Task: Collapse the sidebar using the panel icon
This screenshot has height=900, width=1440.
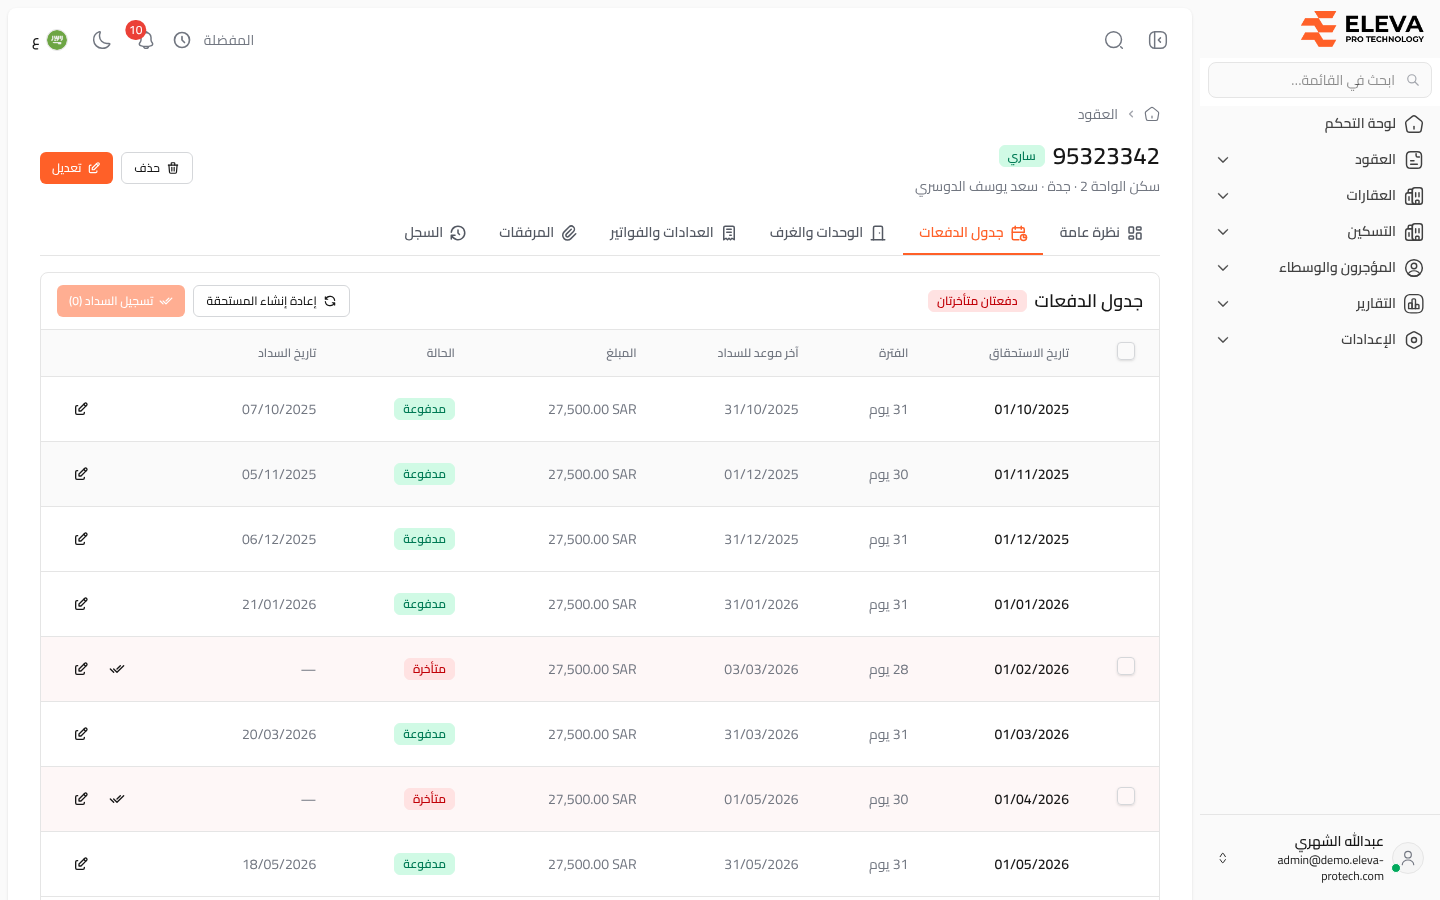Action: (x=1158, y=40)
